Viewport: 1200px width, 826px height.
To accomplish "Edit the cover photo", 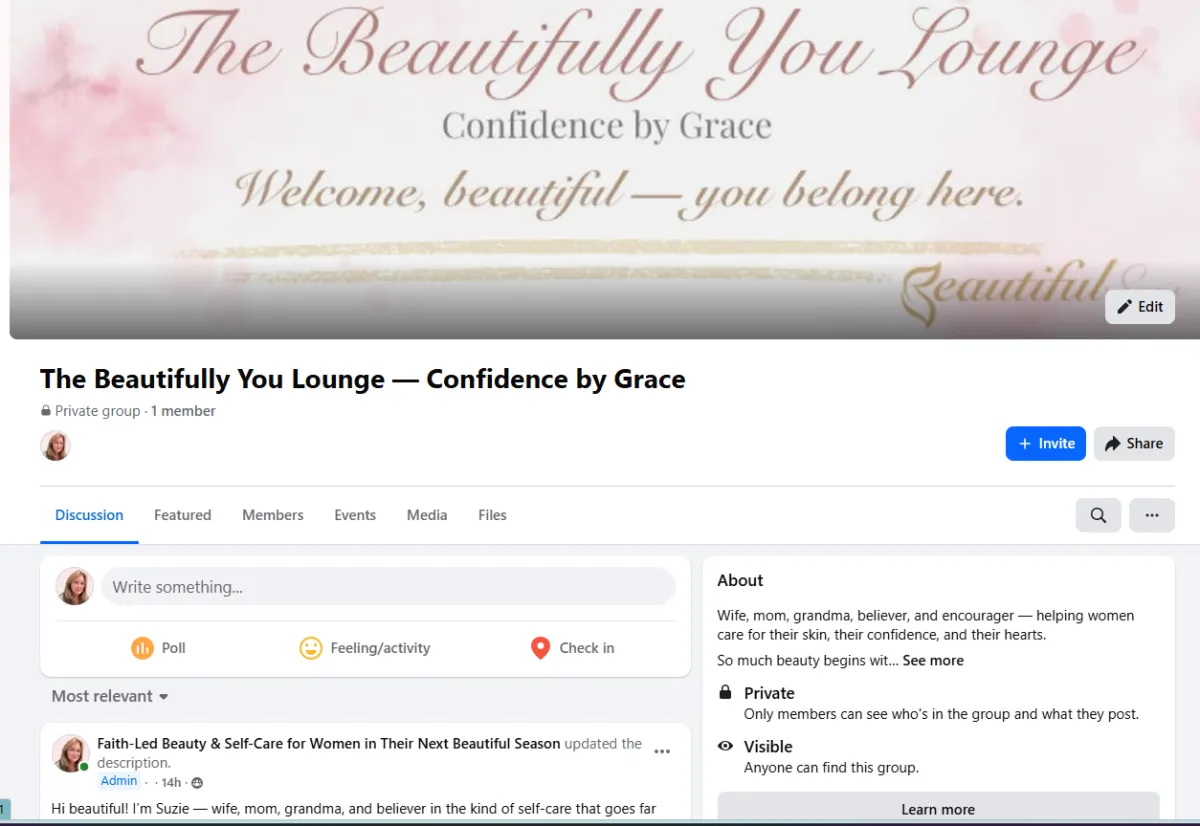I will pyautogui.click(x=1140, y=307).
